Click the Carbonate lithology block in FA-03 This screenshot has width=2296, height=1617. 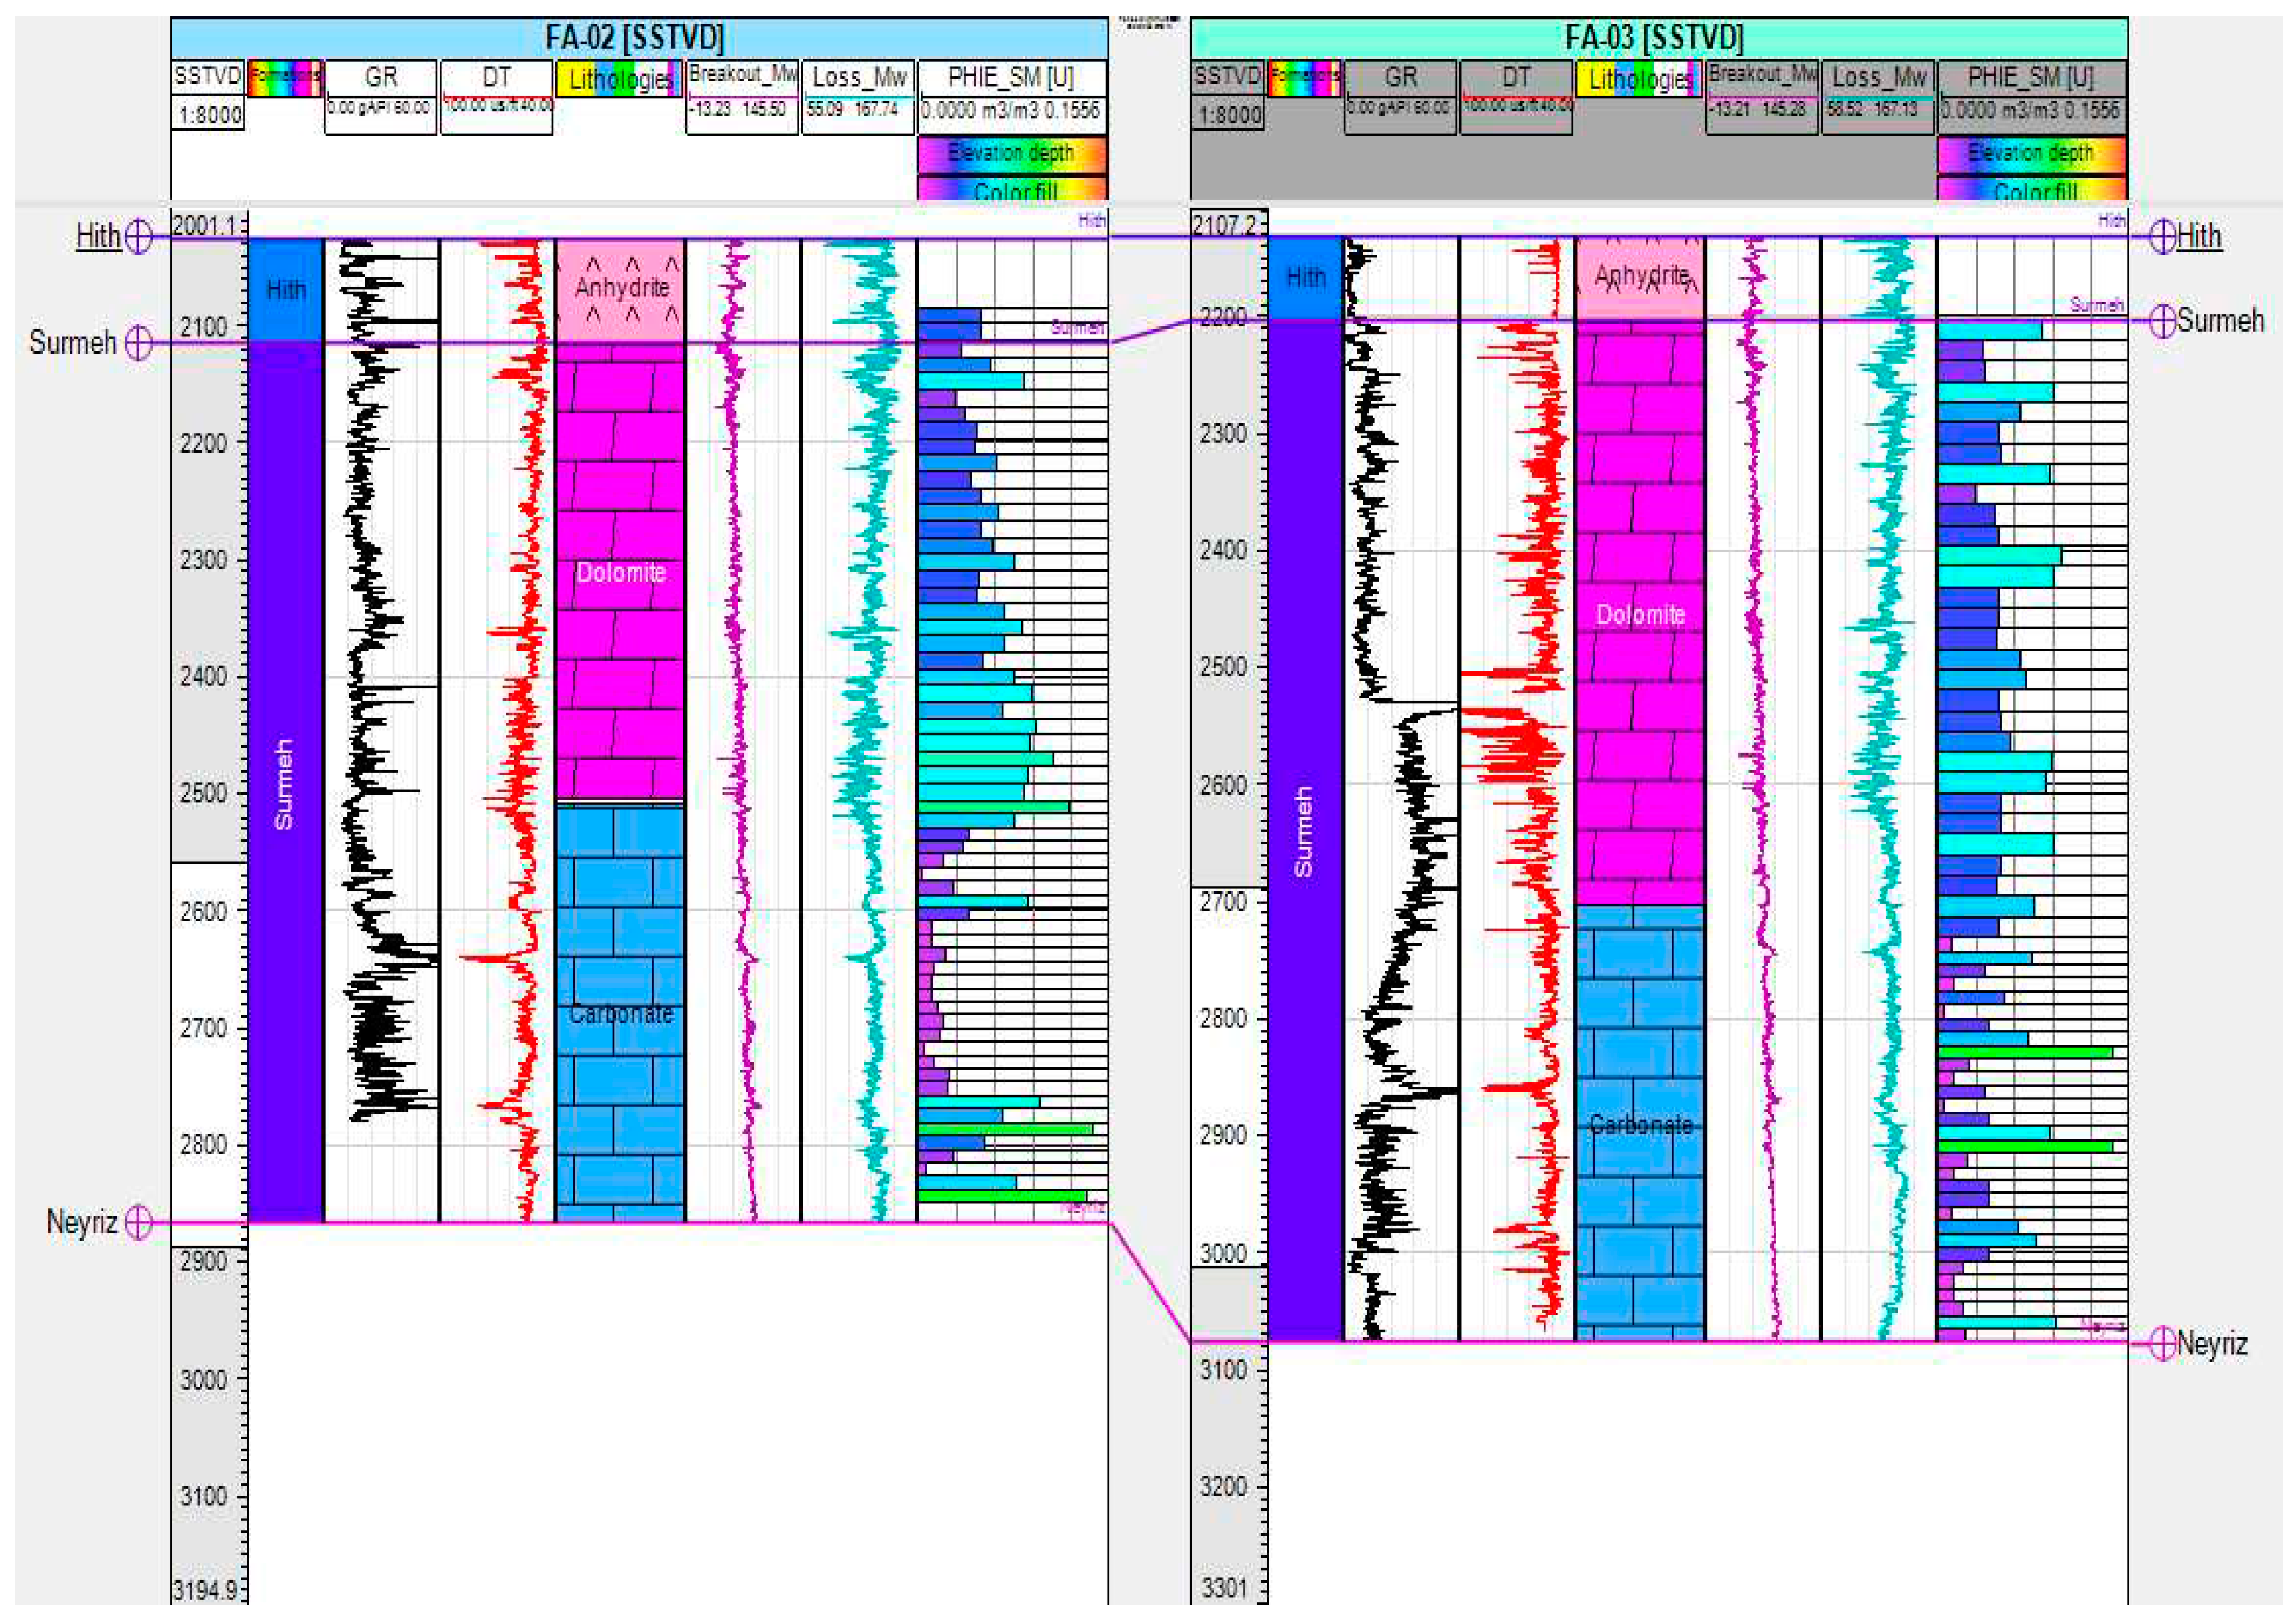pos(1640,1124)
